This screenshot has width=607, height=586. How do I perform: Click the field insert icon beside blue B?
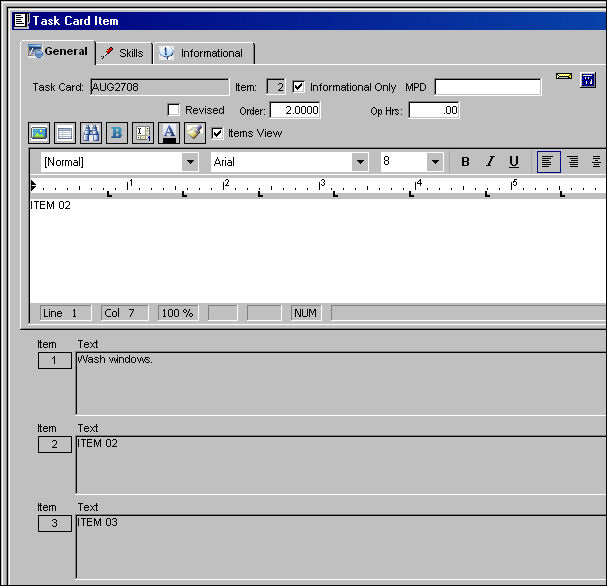(x=143, y=133)
